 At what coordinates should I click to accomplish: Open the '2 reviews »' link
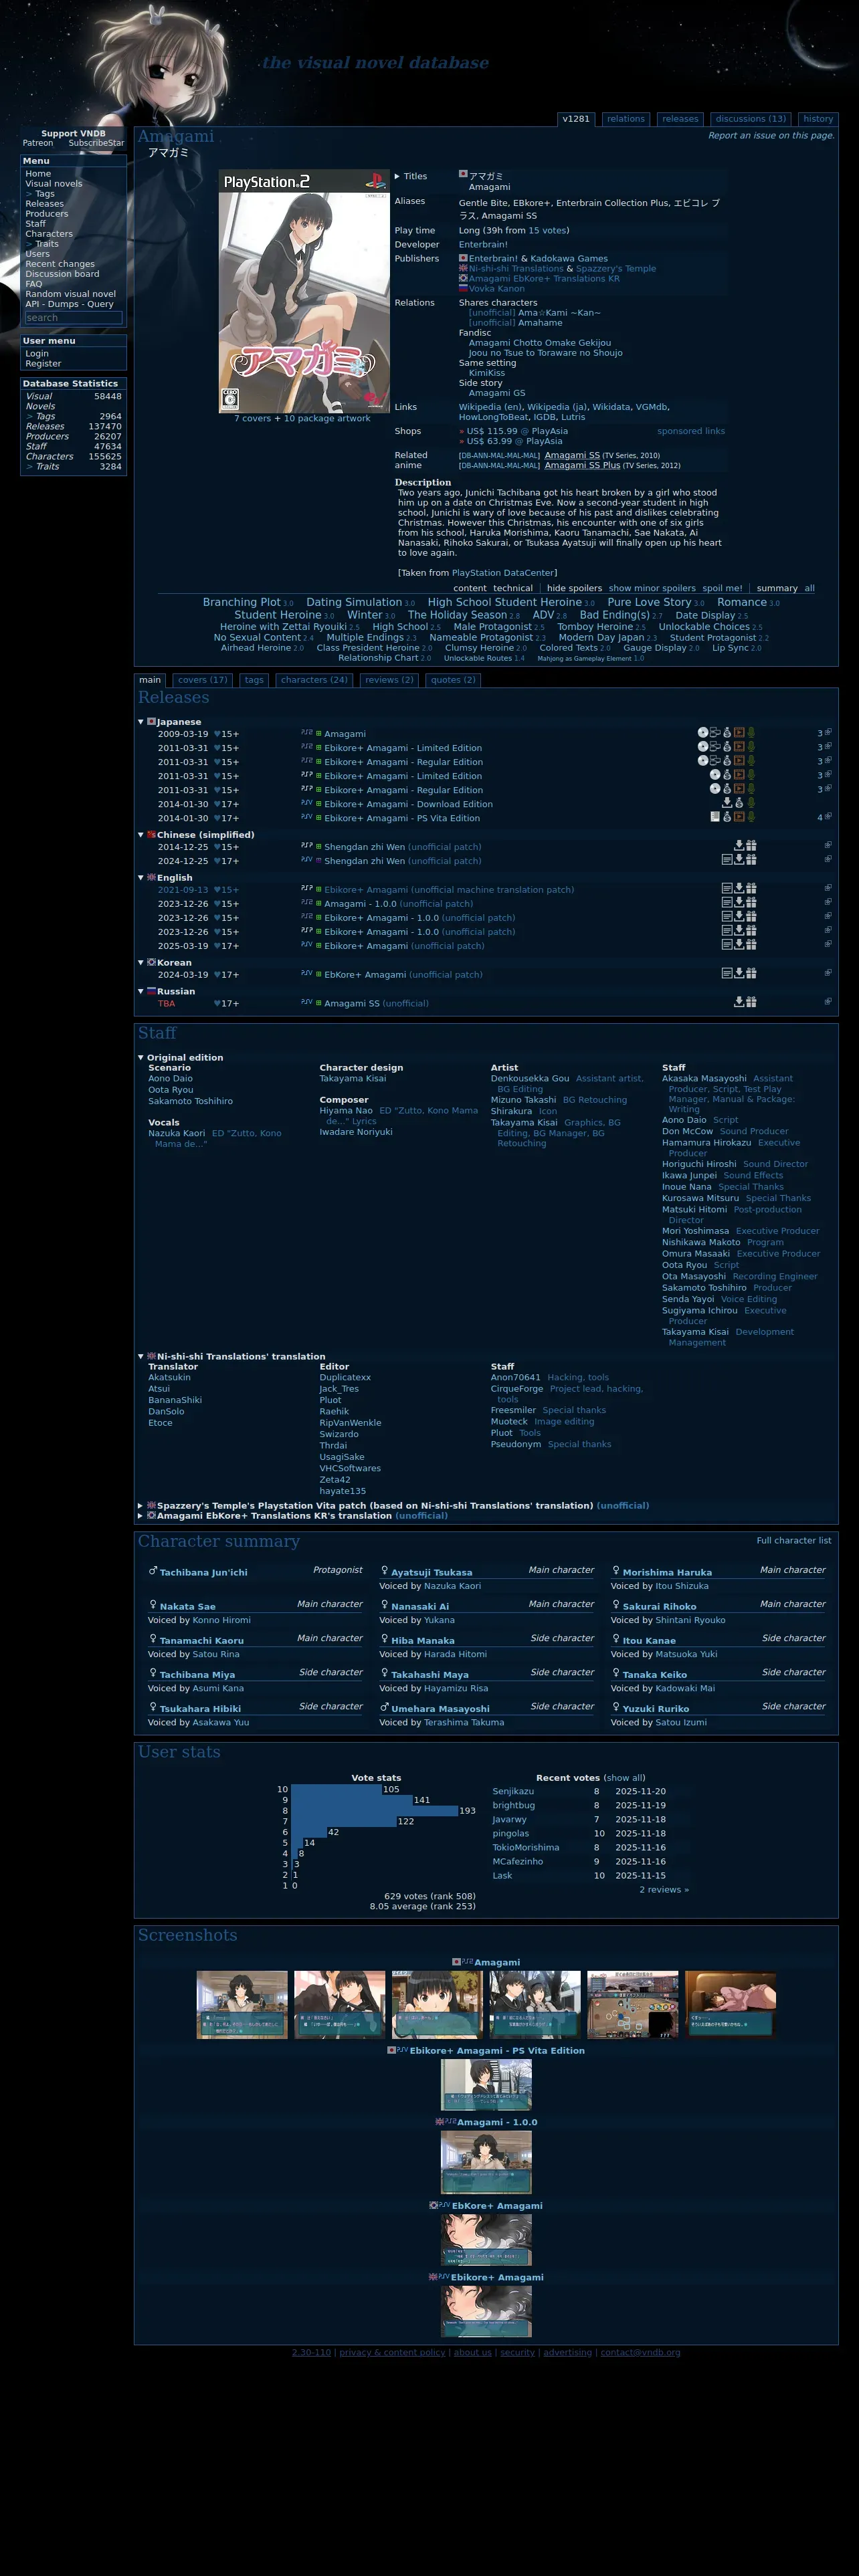point(664,1889)
